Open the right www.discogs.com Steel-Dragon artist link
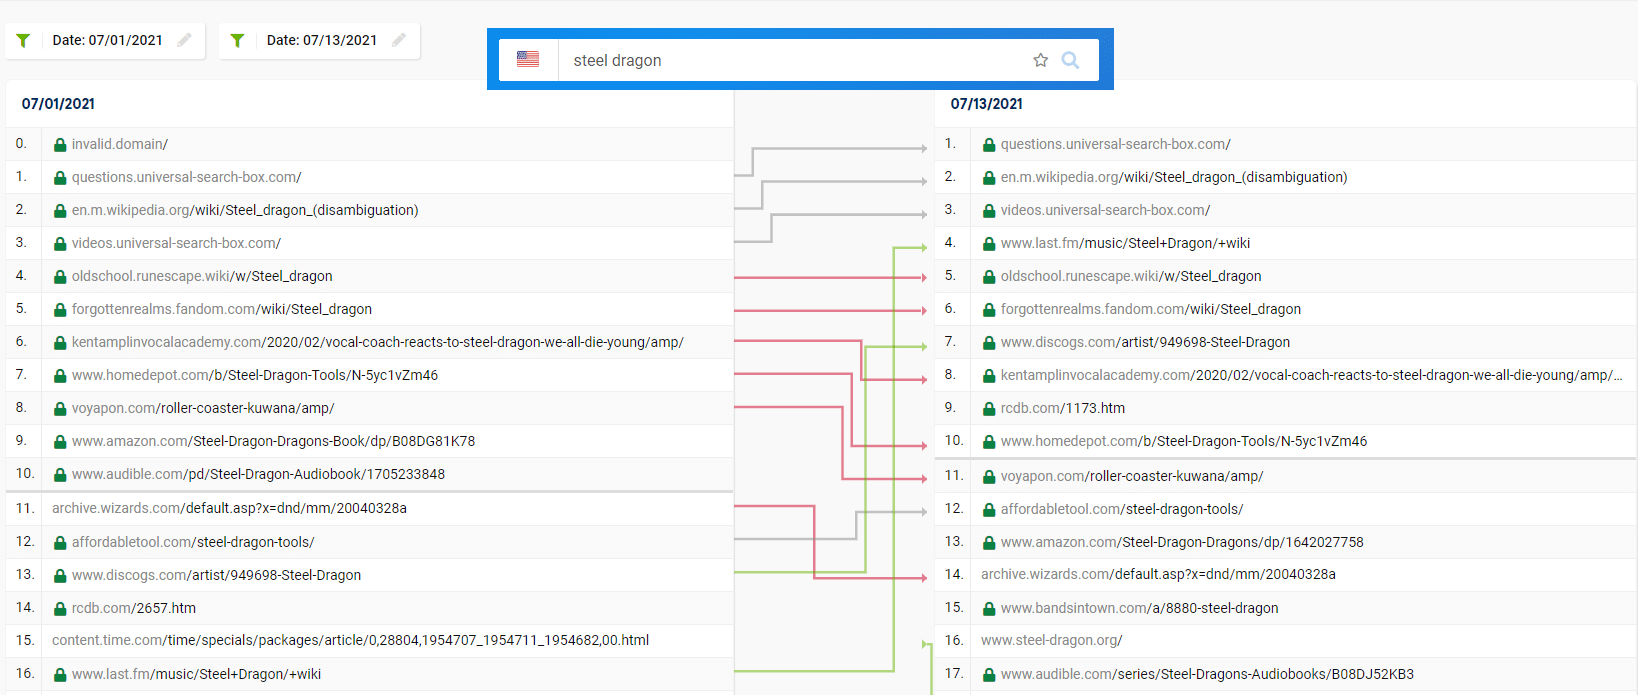The image size is (1638, 695). click(x=1145, y=342)
